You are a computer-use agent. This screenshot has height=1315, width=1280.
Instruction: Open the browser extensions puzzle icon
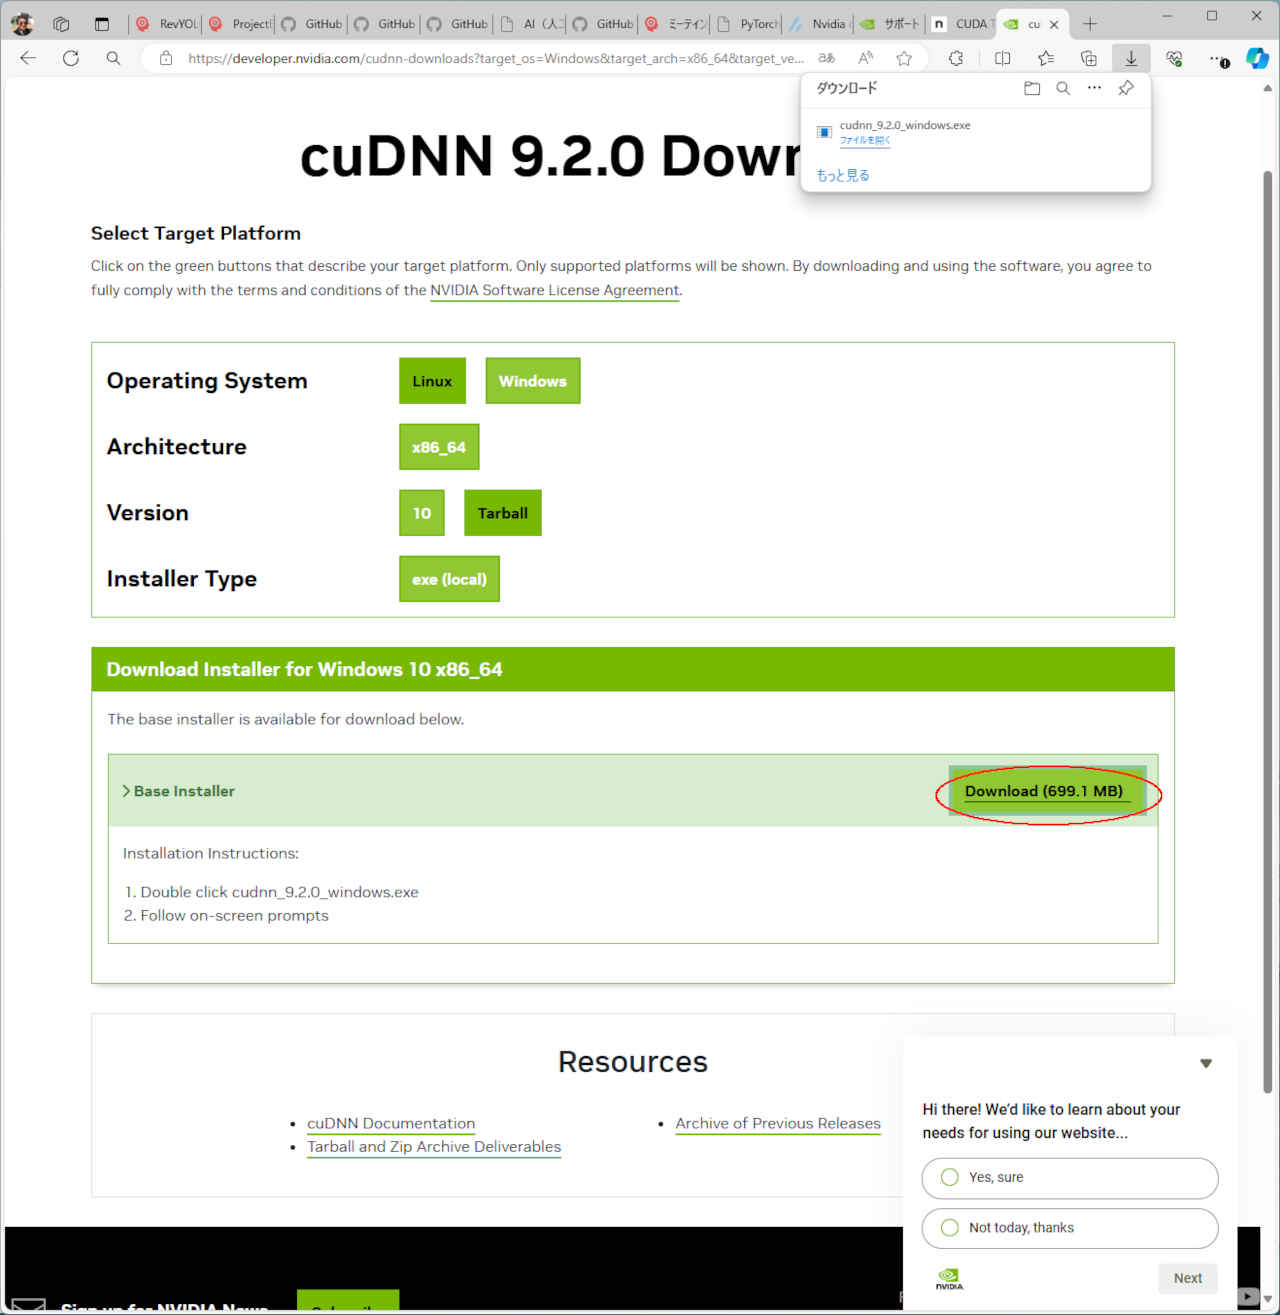pyautogui.click(x=956, y=58)
